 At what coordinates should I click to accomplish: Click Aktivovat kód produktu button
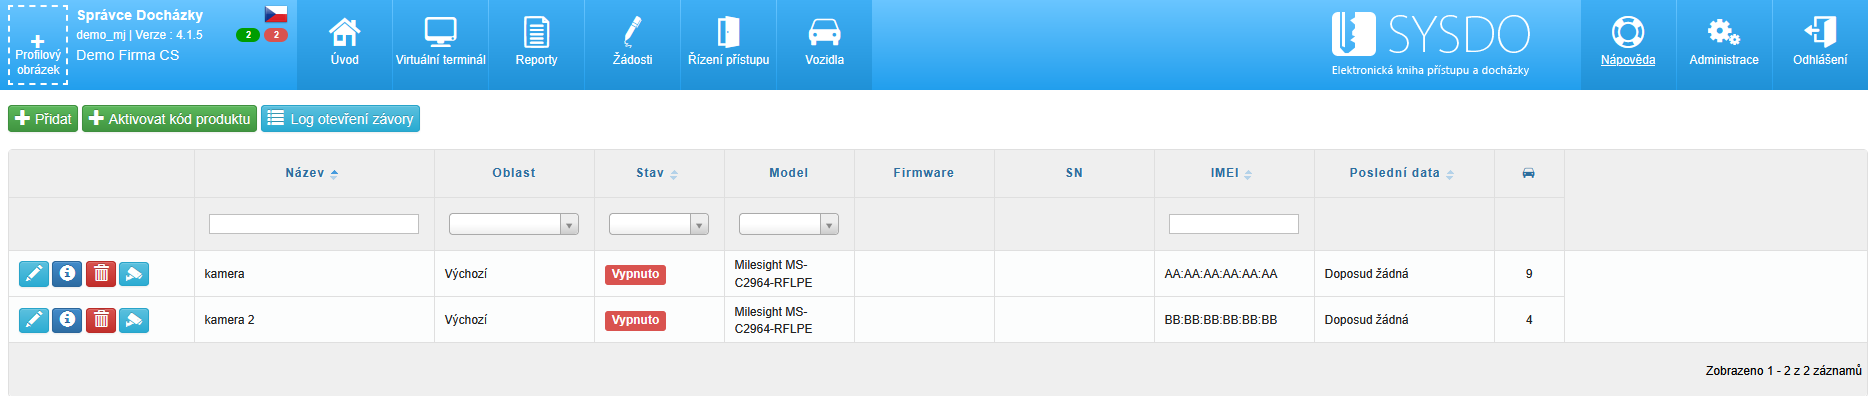tap(169, 118)
